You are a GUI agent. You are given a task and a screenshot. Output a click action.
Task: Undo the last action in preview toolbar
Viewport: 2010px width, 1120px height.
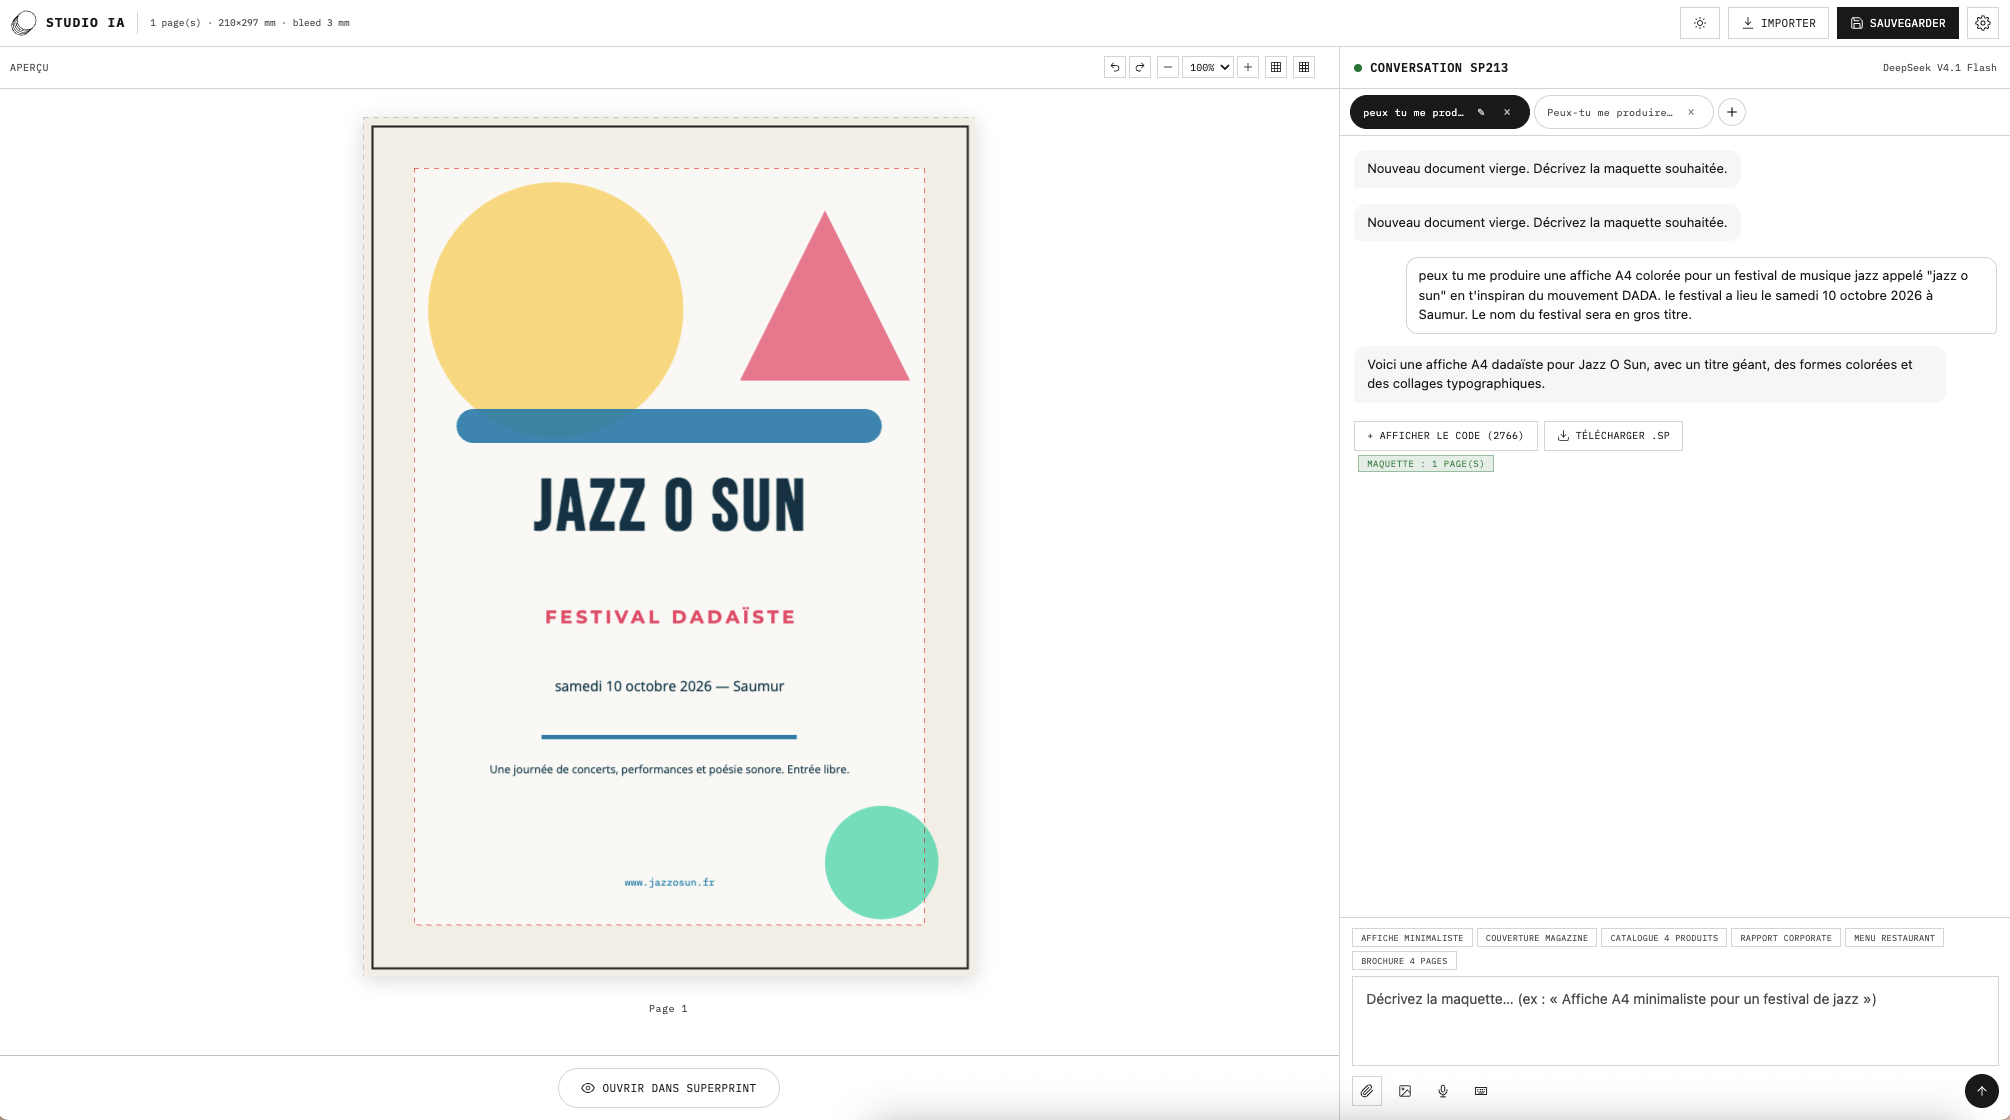click(1115, 67)
